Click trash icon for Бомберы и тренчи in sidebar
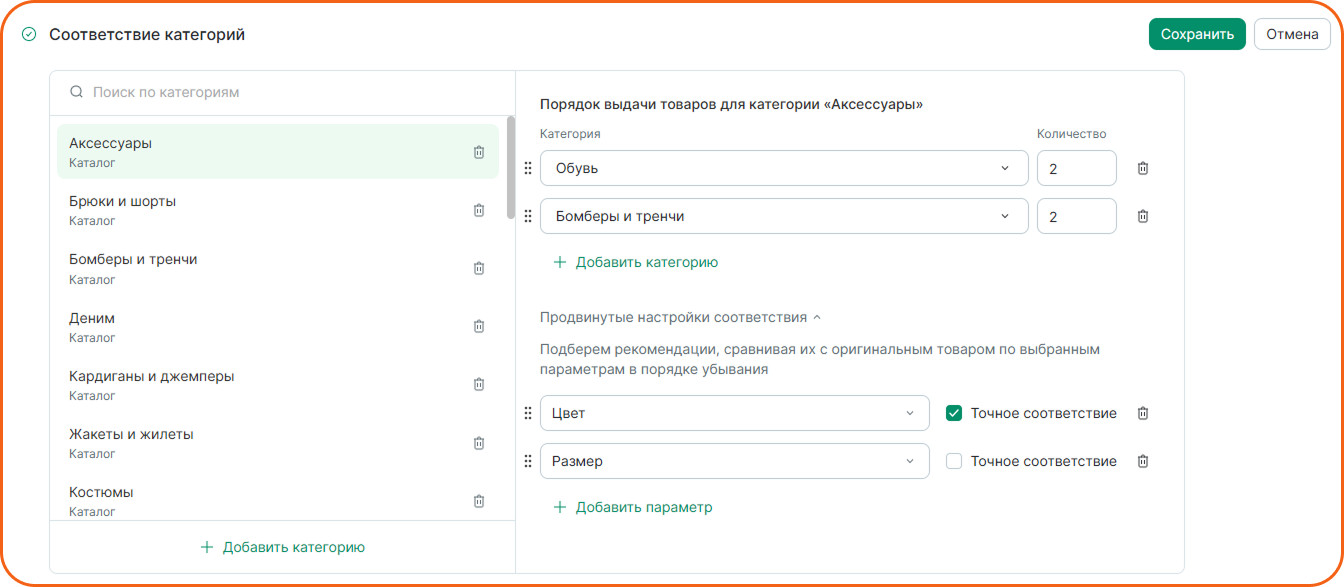Image resolution: width=1344 pixels, height=587 pixels. click(478, 268)
